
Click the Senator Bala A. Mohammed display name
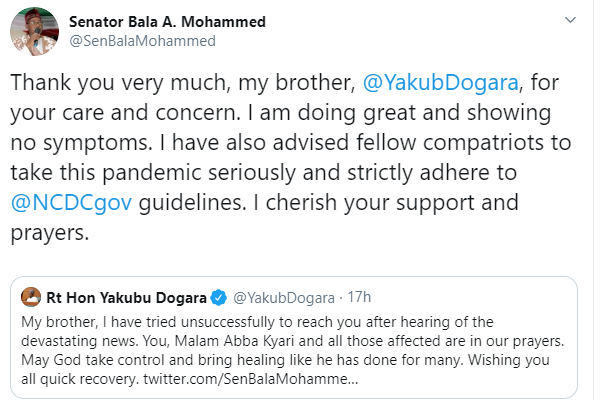(158, 22)
